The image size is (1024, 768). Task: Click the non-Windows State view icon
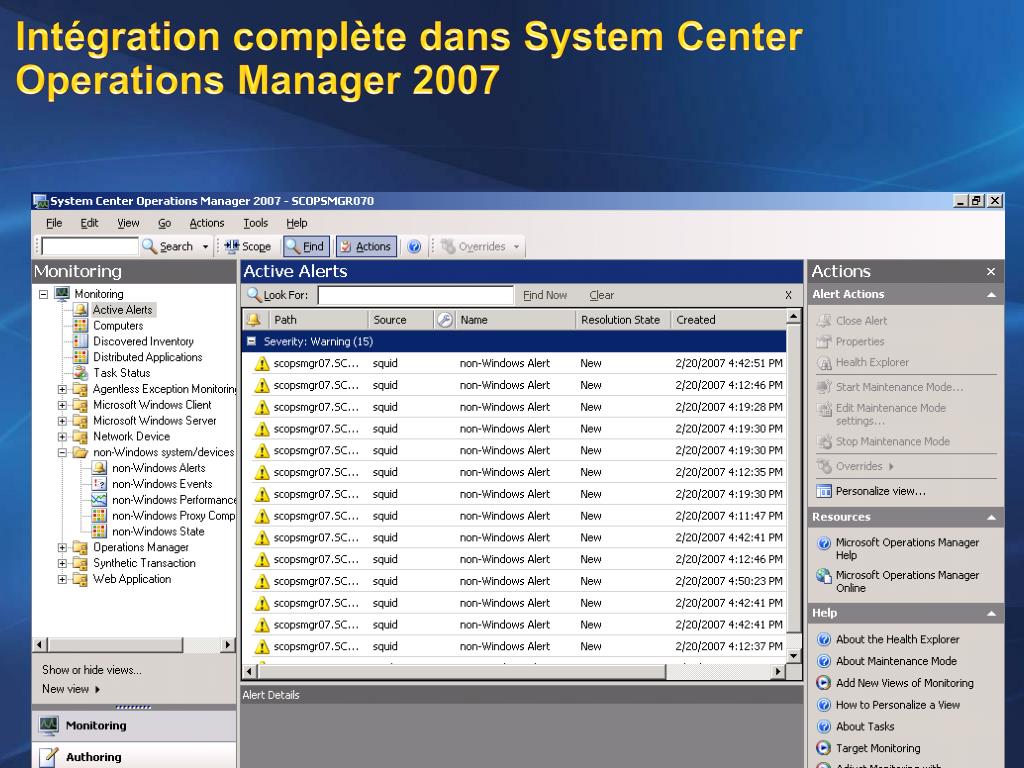(99, 531)
